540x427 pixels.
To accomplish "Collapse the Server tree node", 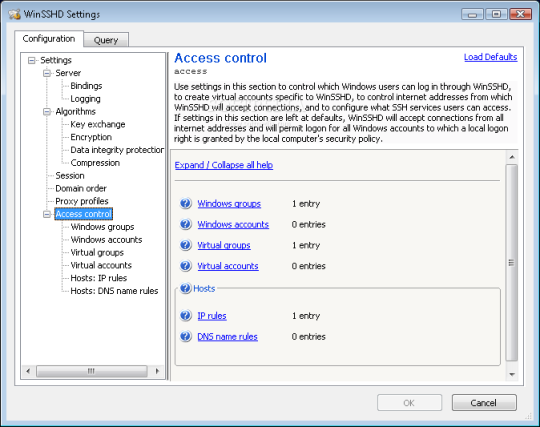I will [x=46, y=73].
